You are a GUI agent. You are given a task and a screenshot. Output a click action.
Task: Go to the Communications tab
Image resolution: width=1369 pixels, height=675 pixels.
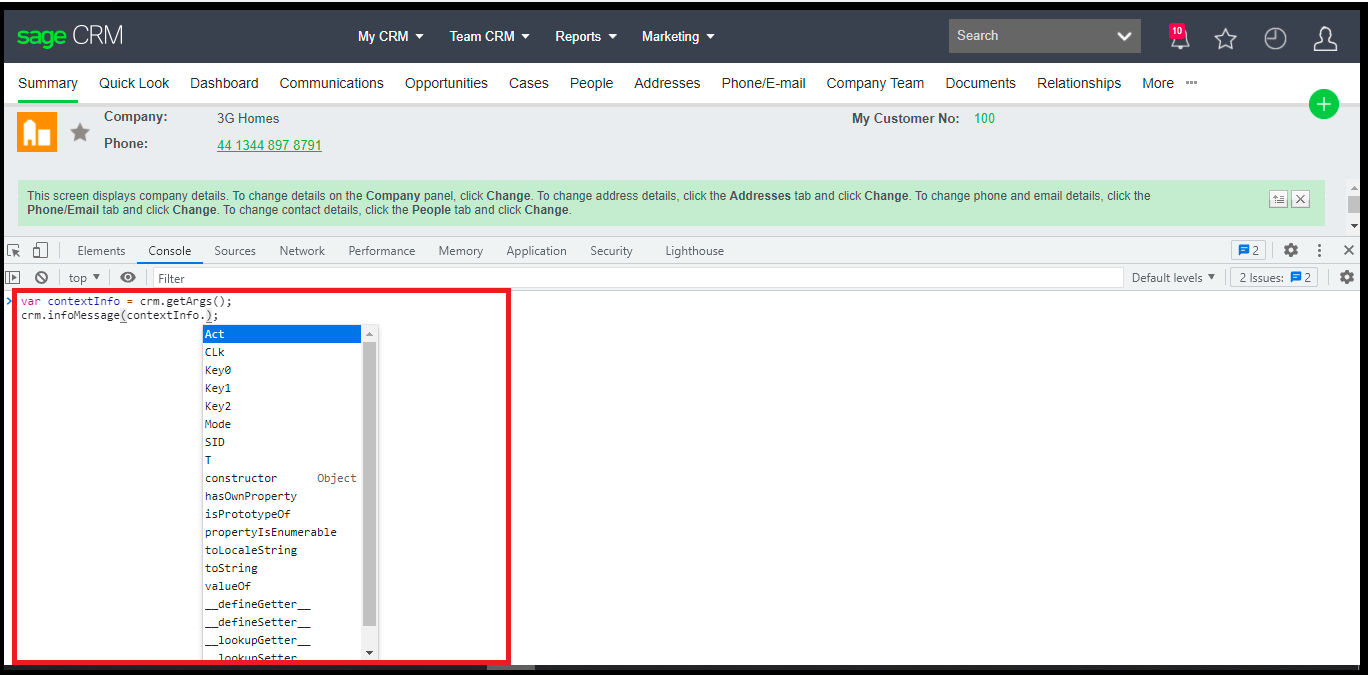[331, 83]
